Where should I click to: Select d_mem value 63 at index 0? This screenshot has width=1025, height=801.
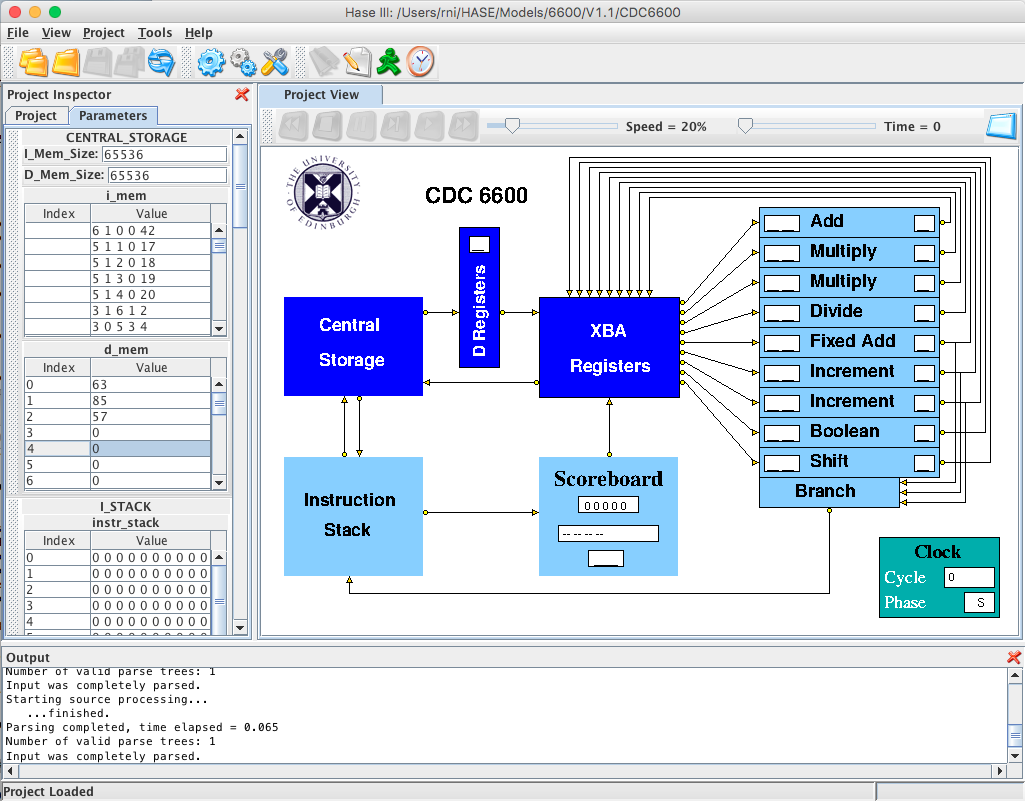150,384
